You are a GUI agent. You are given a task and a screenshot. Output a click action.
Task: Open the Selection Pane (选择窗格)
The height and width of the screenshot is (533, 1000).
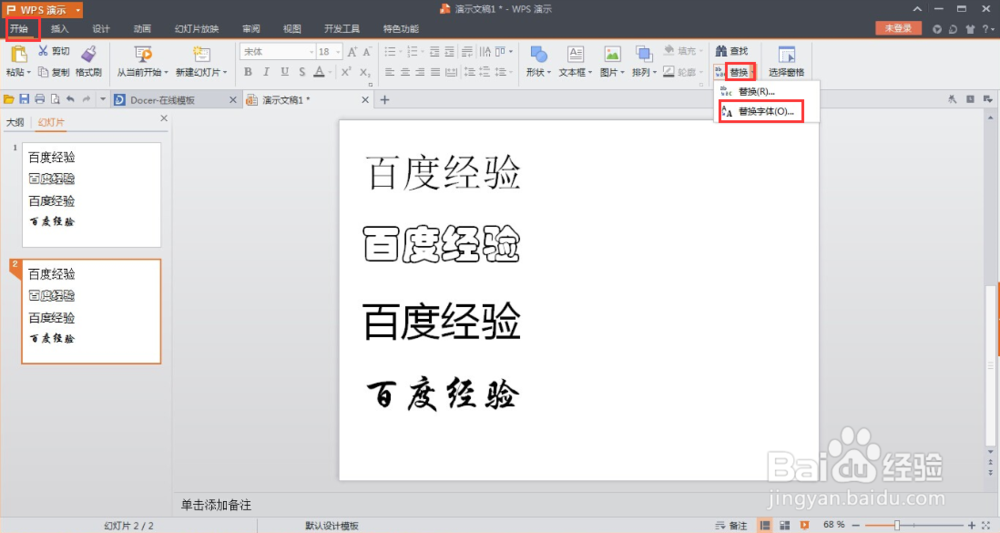click(786, 61)
